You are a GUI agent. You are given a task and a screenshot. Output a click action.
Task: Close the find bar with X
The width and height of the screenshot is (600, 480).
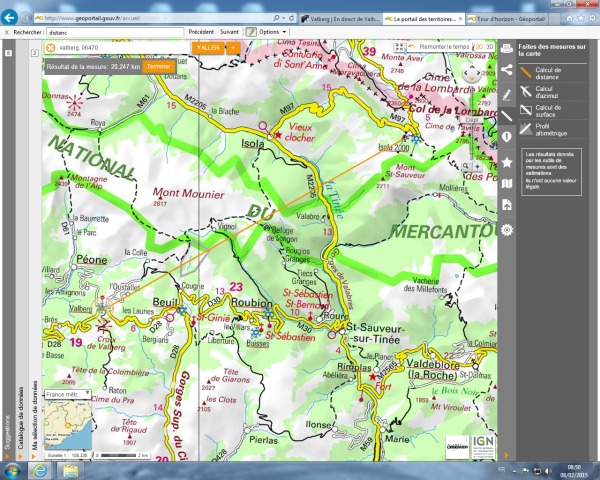[x=6, y=33]
